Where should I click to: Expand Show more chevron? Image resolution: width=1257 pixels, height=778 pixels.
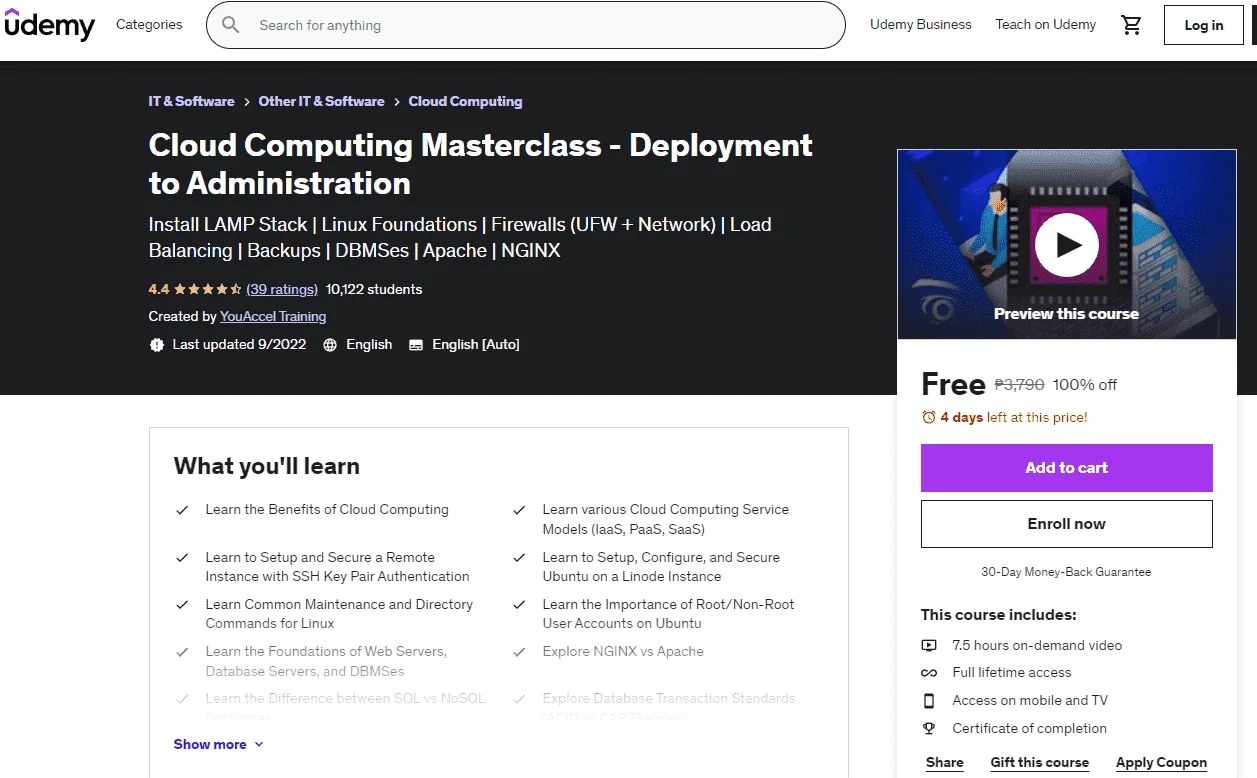259,744
